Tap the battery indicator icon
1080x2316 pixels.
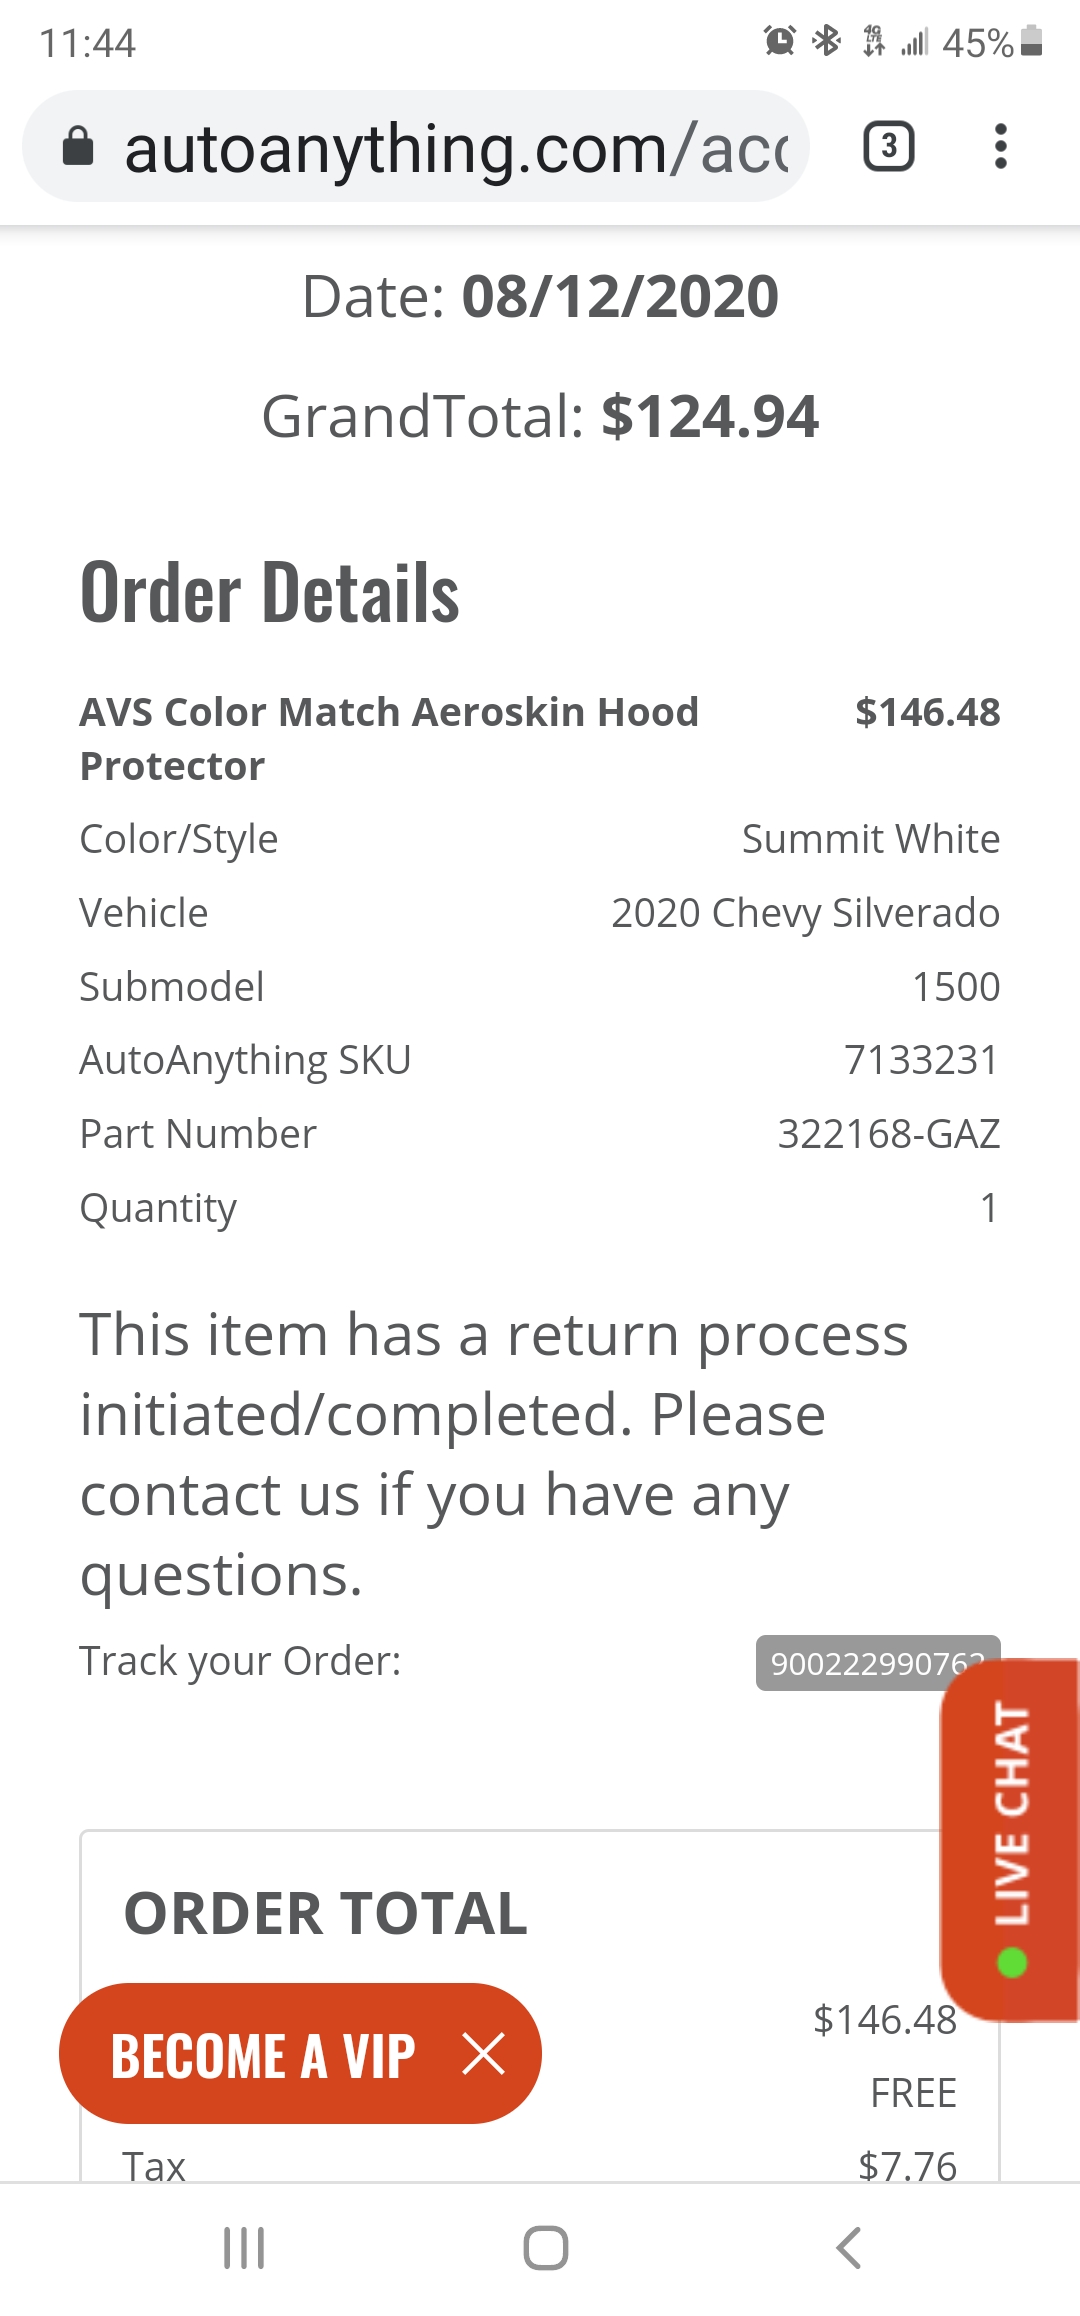(x=1032, y=41)
